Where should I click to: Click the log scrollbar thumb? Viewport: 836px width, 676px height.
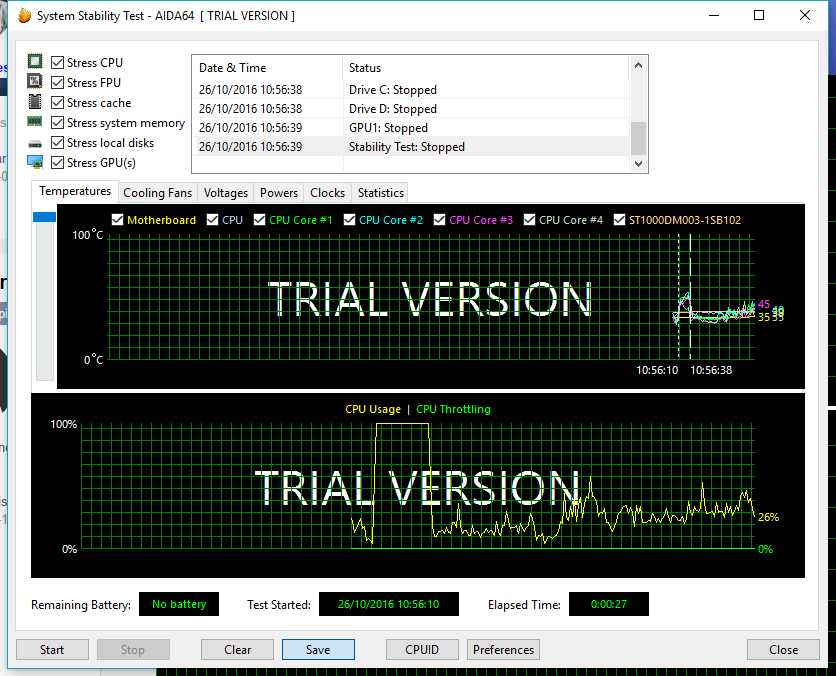[x=638, y=138]
